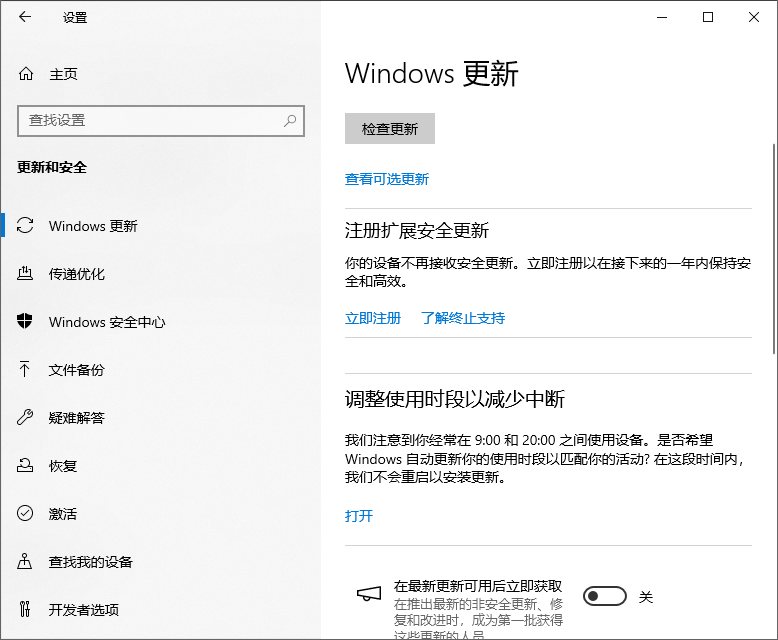Open 传递优化 section
This screenshot has height=640, width=778.
coord(160,274)
